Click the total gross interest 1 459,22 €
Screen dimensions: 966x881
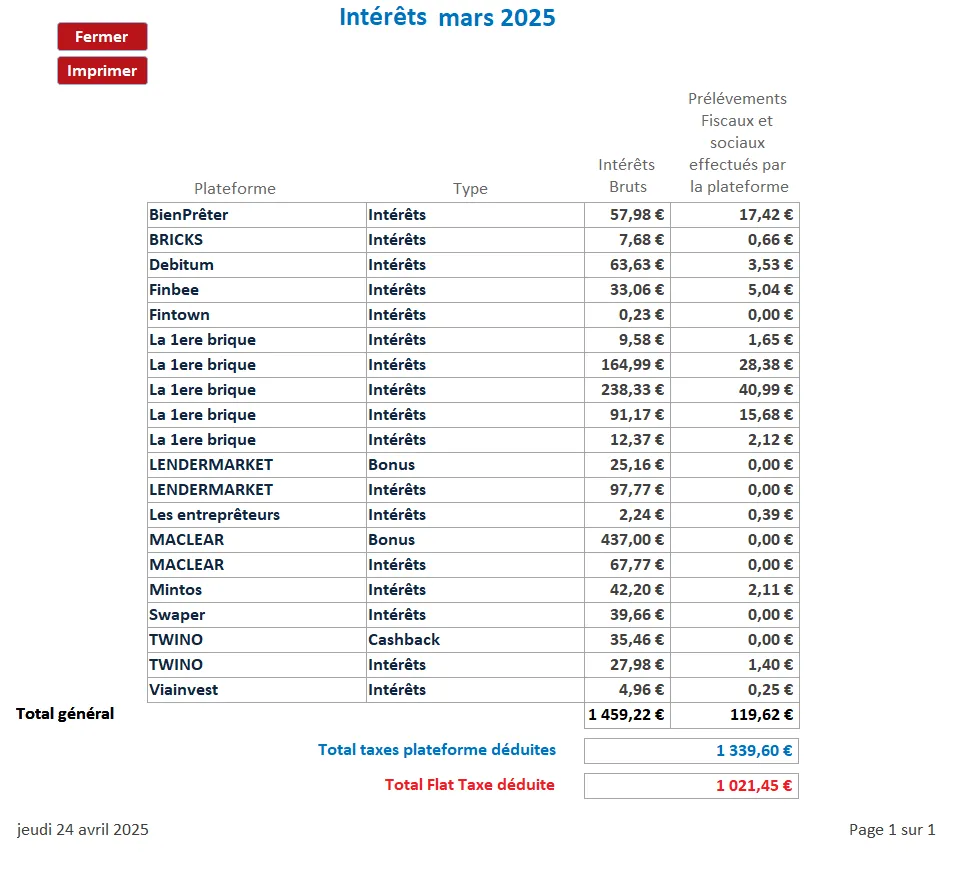click(627, 715)
